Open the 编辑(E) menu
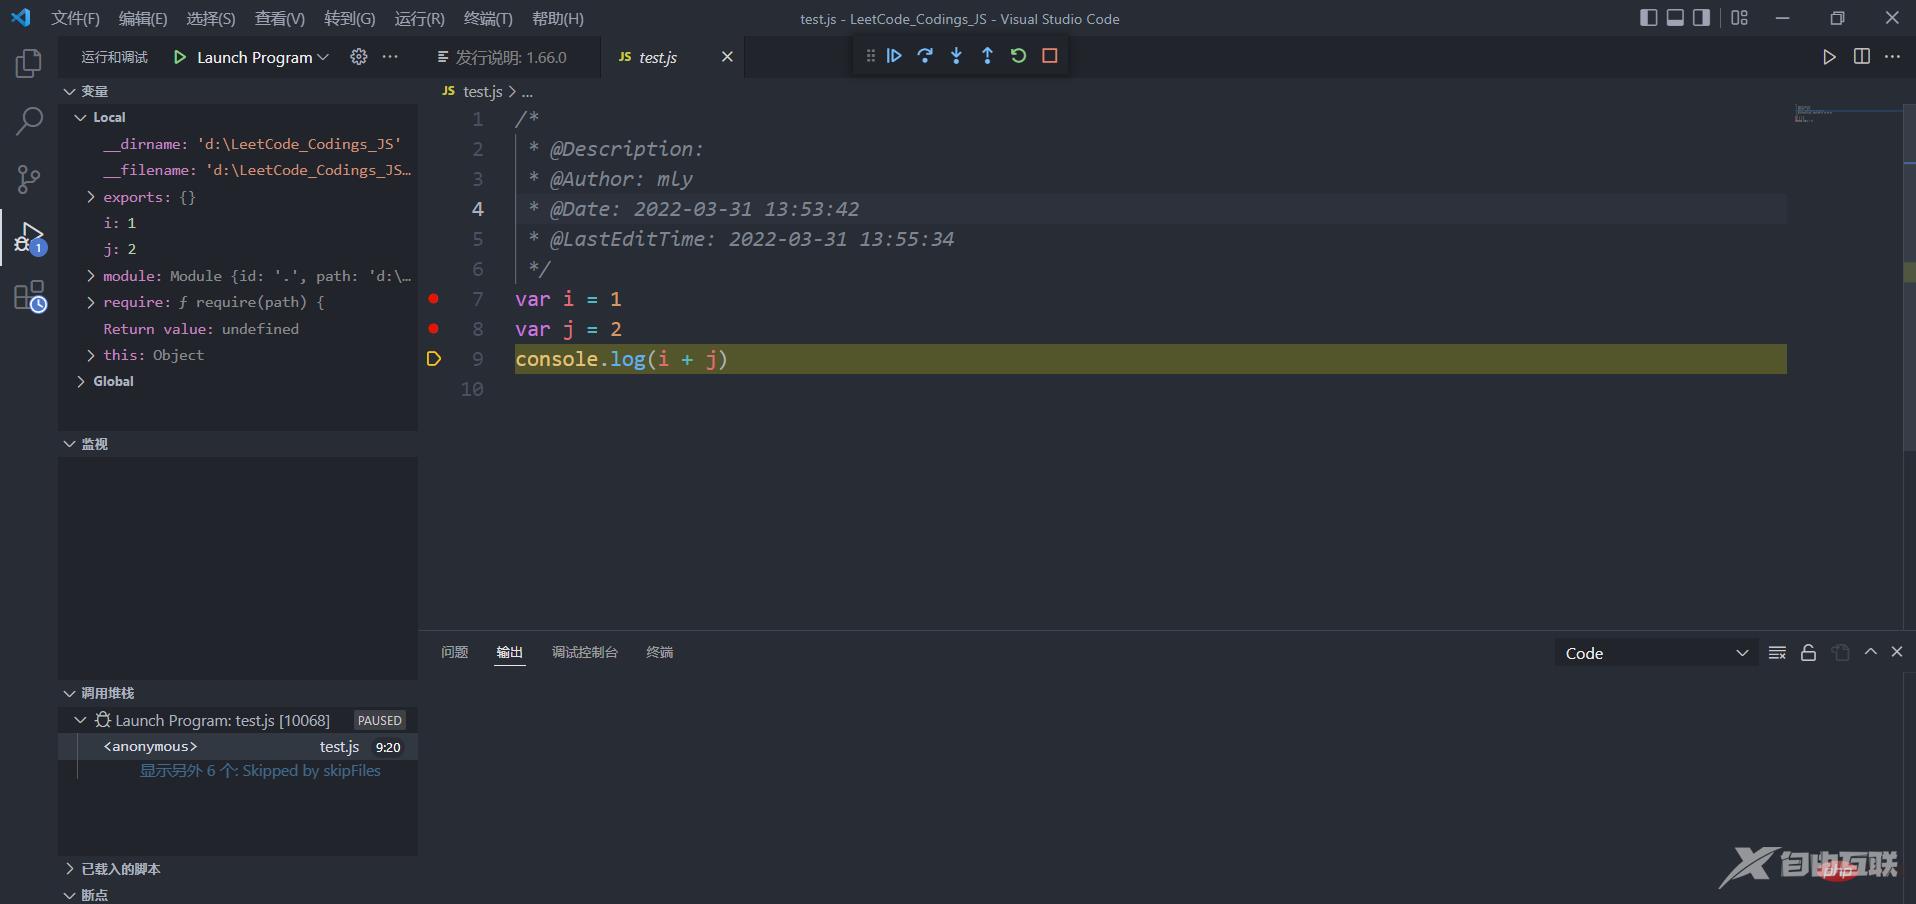This screenshot has width=1916, height=904. coord(143,18)
